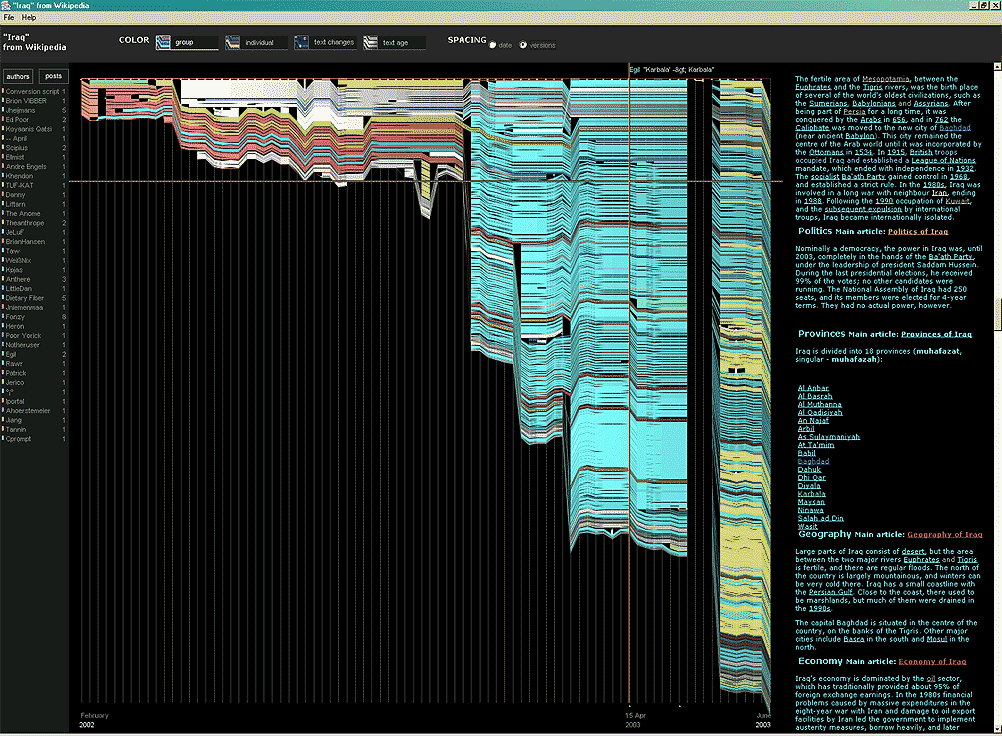The width and height of the screenshot is (1002, 736).
Task: Click the color marker beside Fonzy
Action: click(5, 315)
